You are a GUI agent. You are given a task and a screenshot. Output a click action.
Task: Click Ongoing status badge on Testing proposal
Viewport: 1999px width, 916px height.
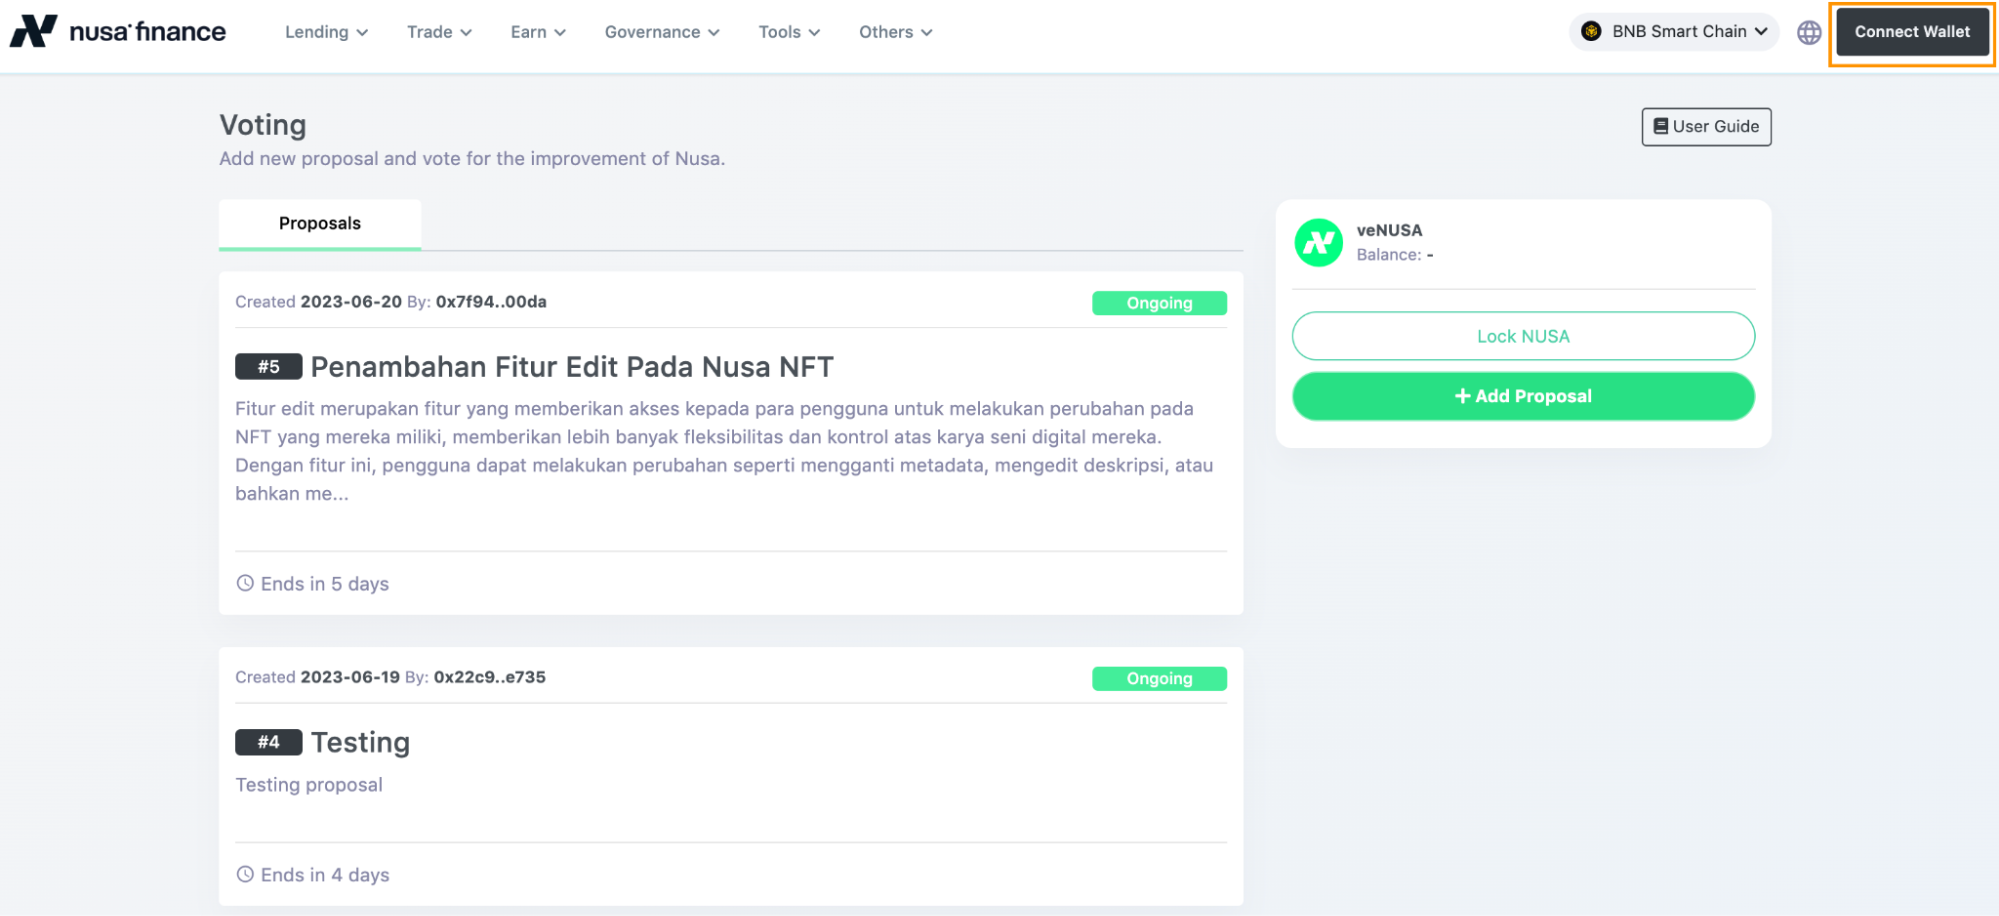tap(1159, 678)
